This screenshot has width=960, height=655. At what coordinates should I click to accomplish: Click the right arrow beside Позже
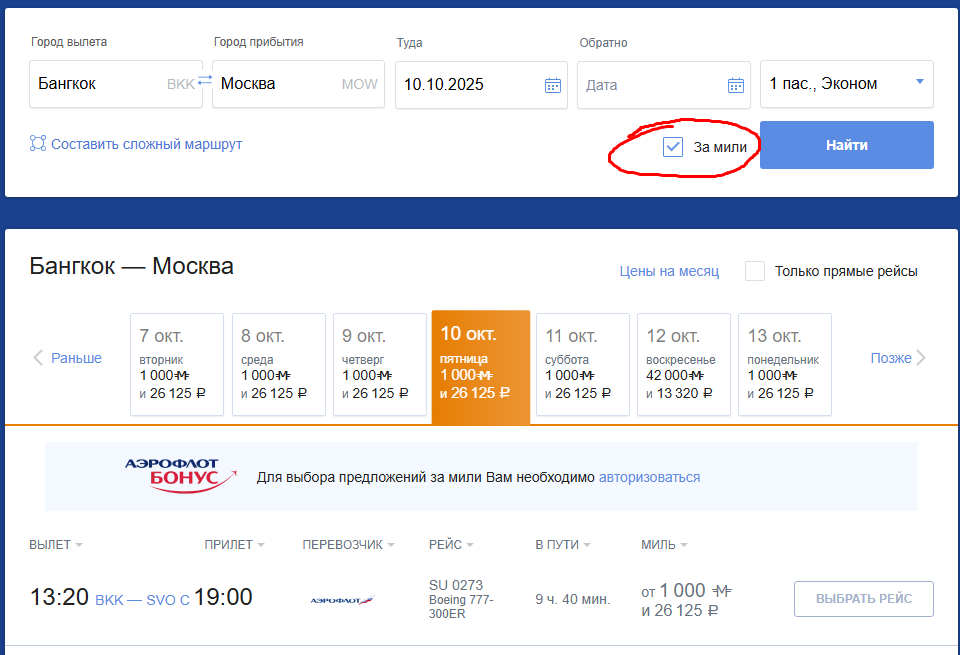(x=921, y=357)
